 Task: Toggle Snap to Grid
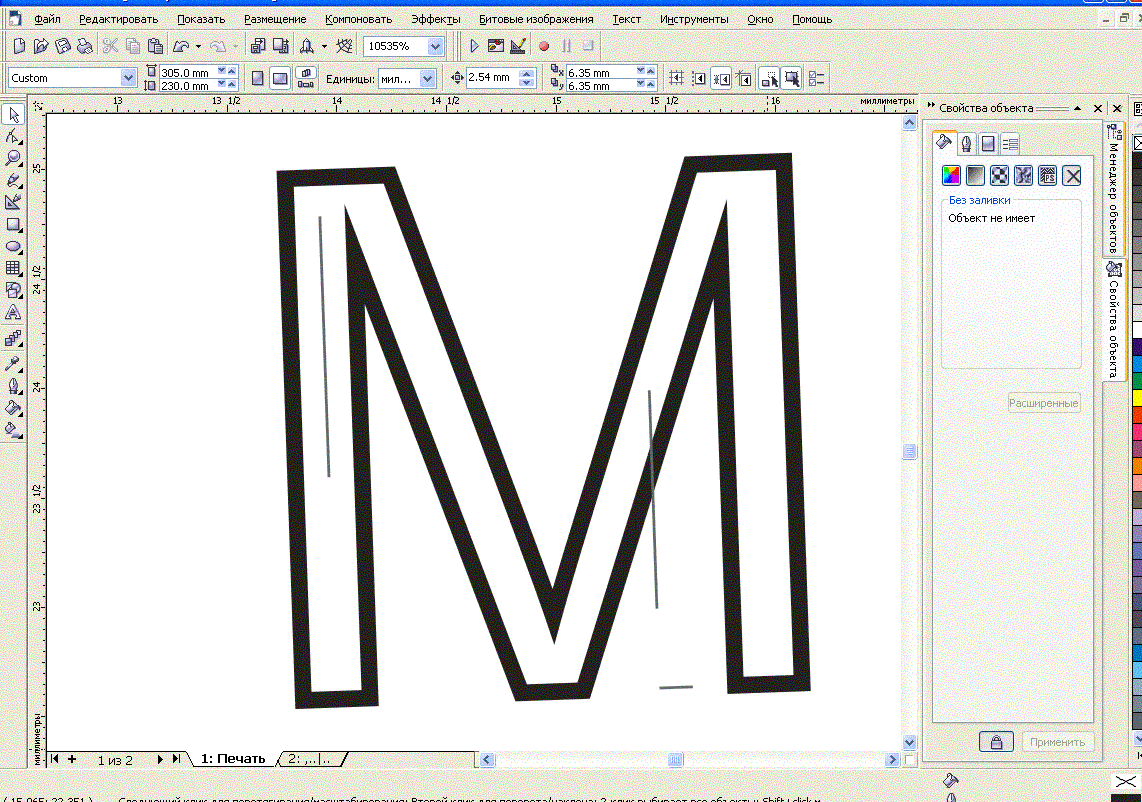(677, 78)
